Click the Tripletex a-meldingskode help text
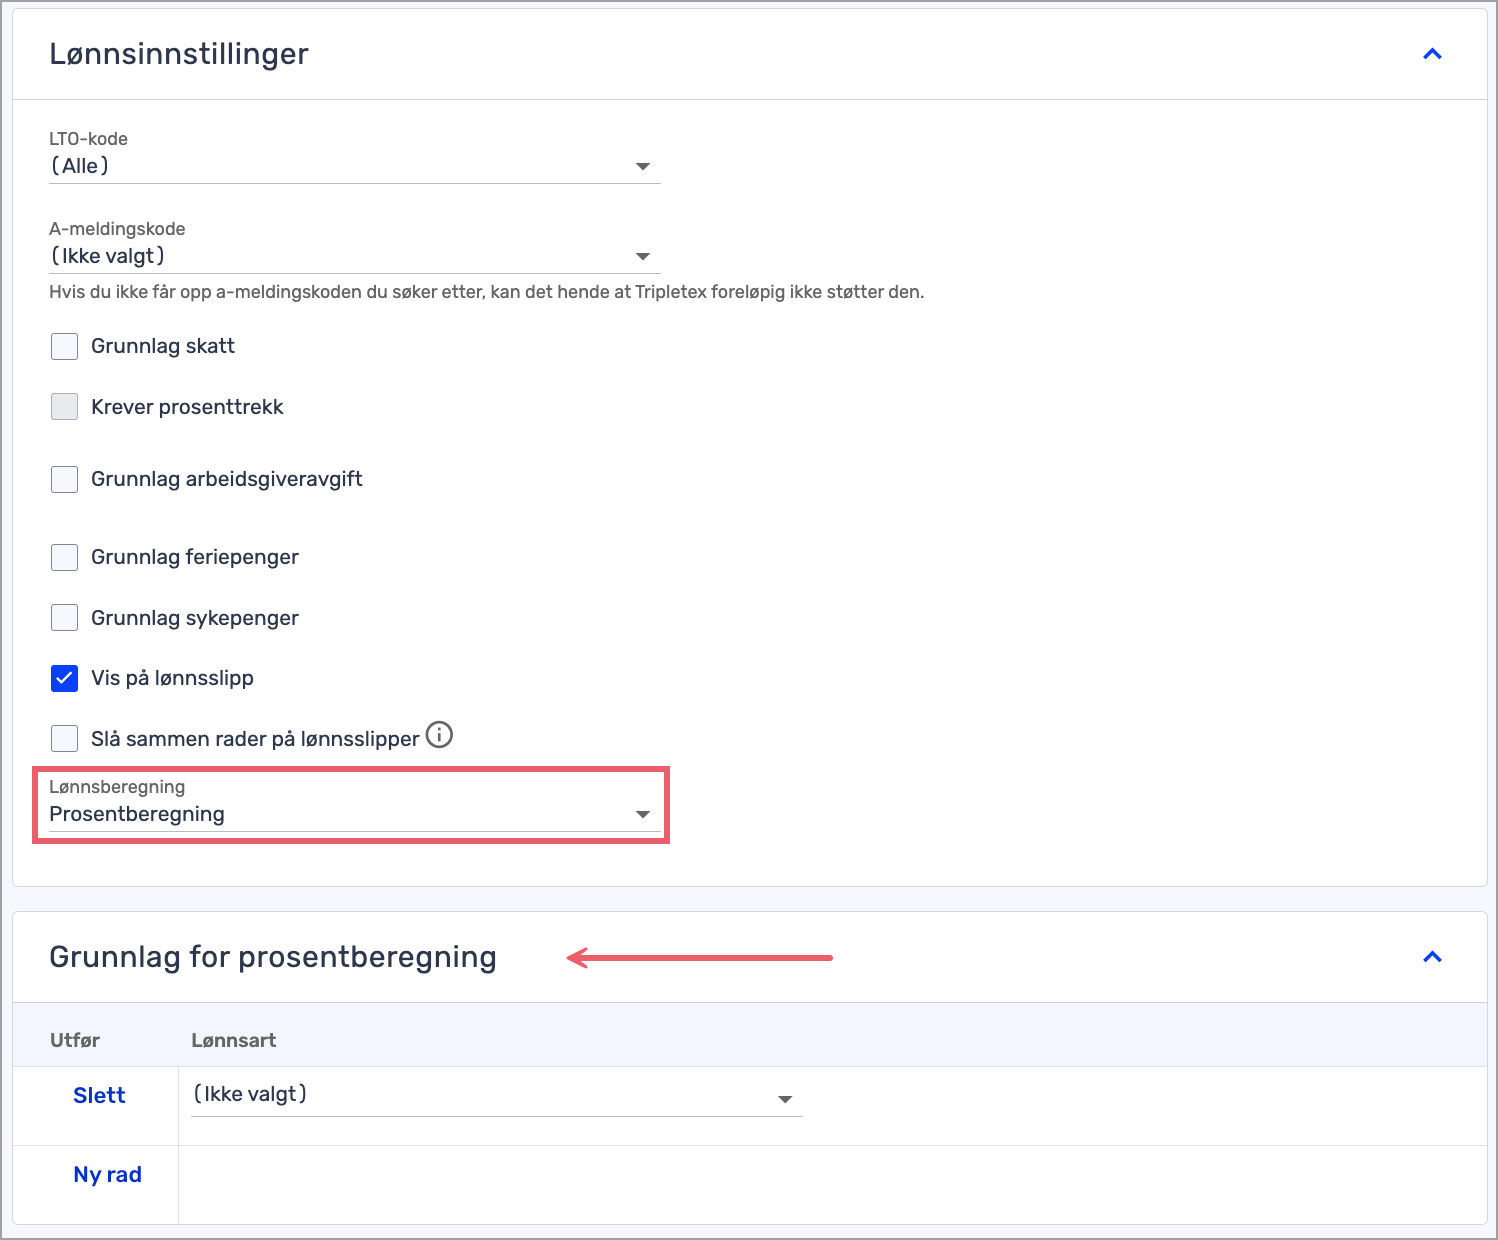This screenshot has width=1498, height=1240. 486,292
